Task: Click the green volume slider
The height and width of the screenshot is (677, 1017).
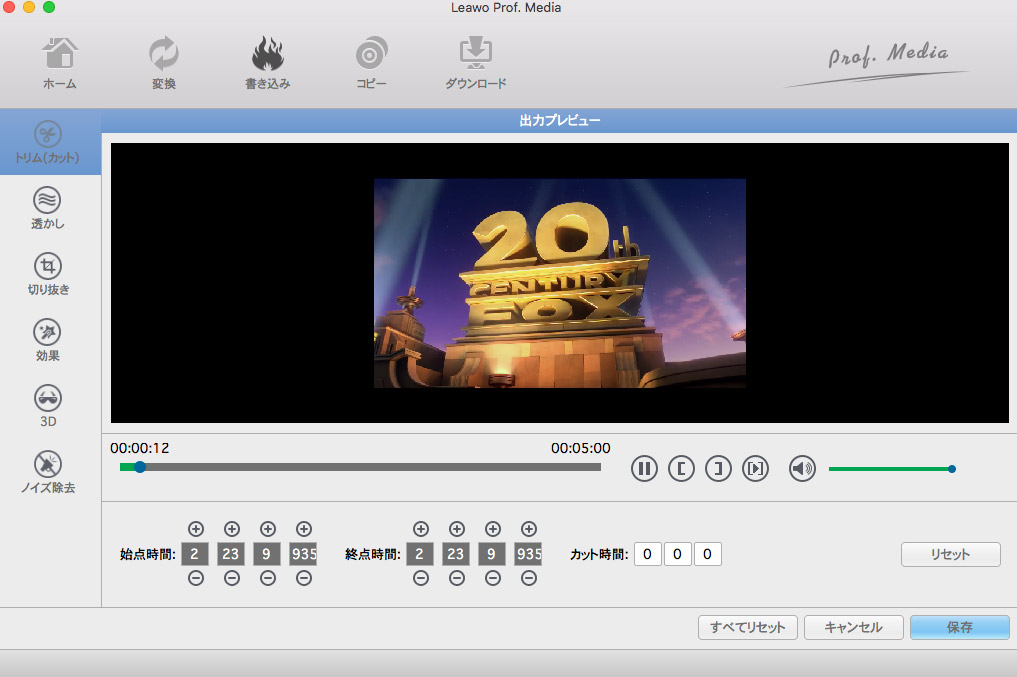Action: click(889, 468)
